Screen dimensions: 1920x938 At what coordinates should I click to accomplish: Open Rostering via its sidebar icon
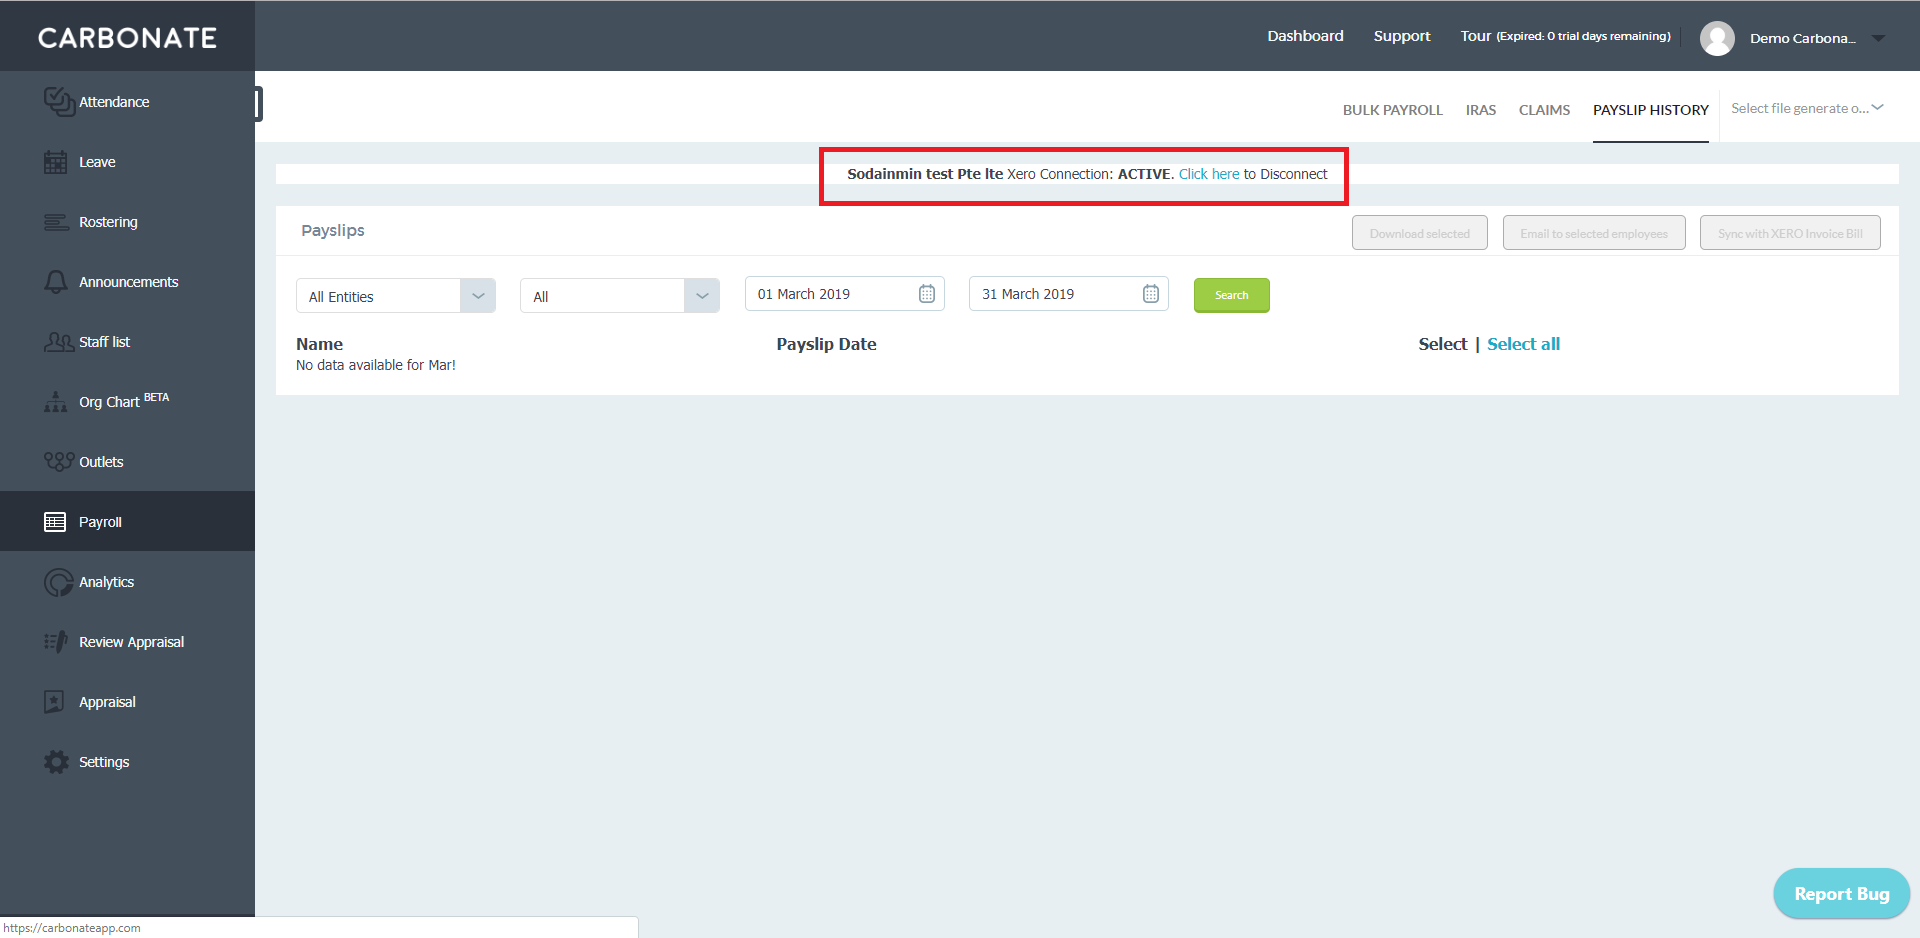tap(56, 222)
